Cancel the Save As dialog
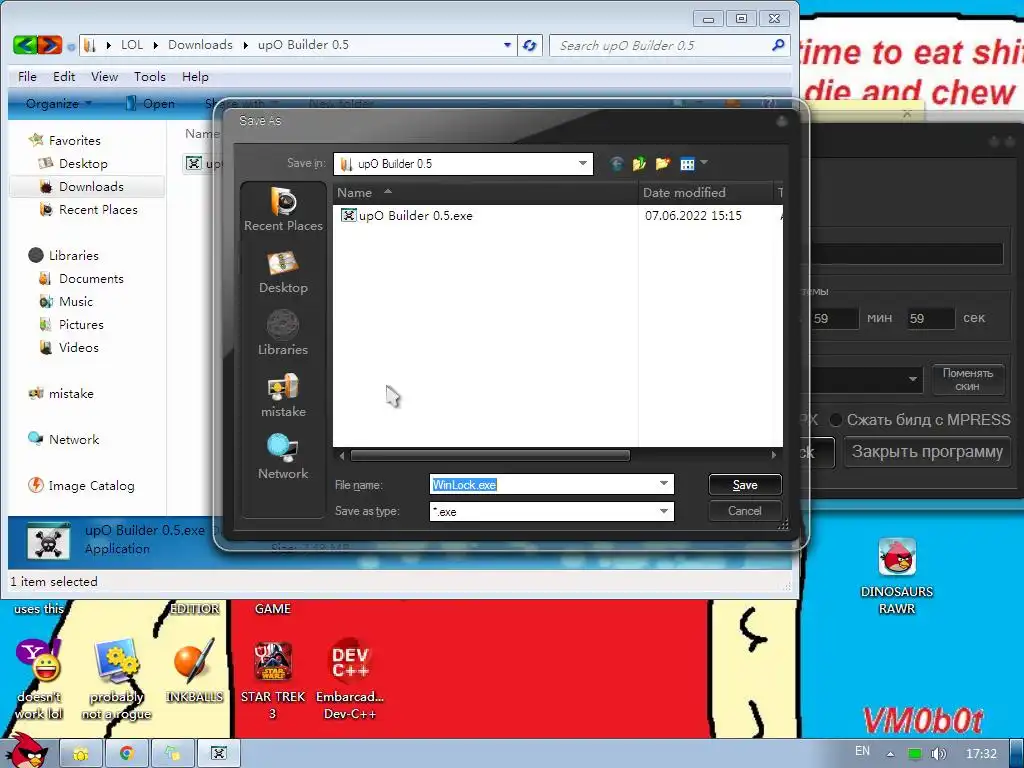 point(744,511)
